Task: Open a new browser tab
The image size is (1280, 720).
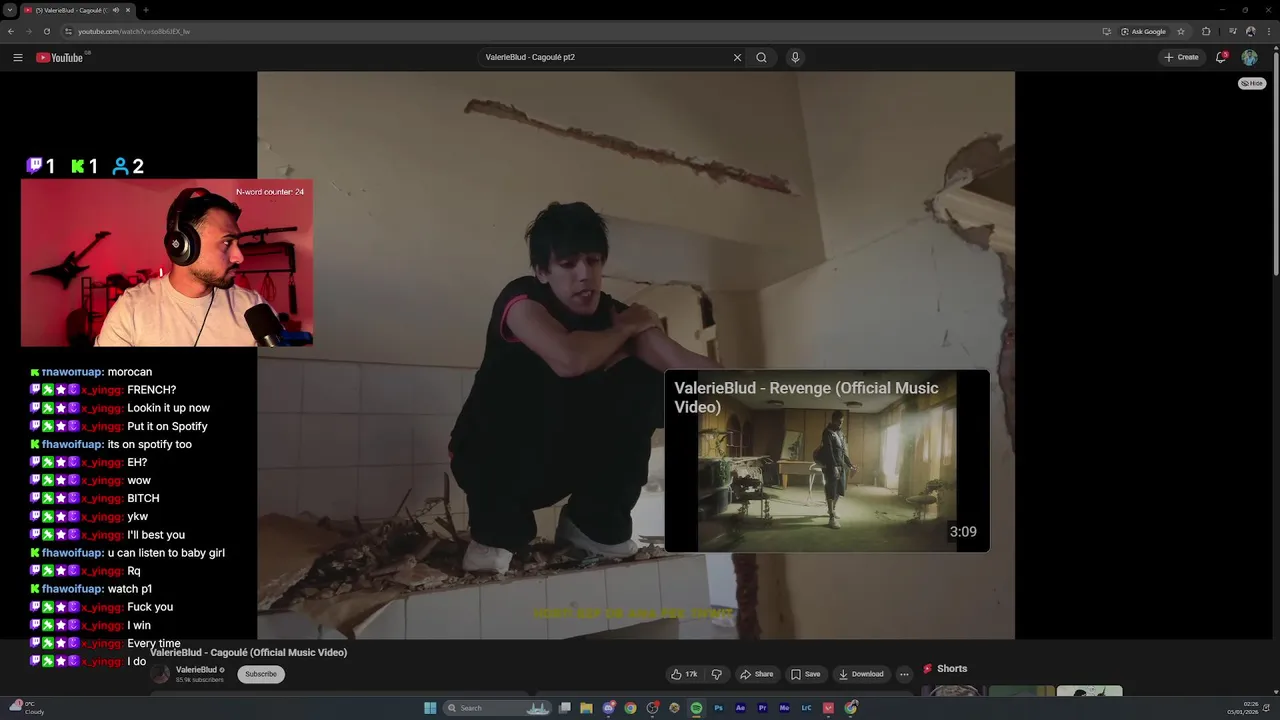Action: pyautogui.click(x=146, y=10)
